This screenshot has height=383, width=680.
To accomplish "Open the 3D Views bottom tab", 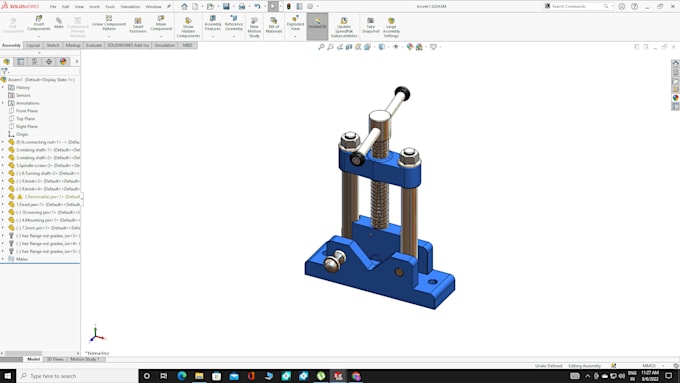I will coord(55,360).
